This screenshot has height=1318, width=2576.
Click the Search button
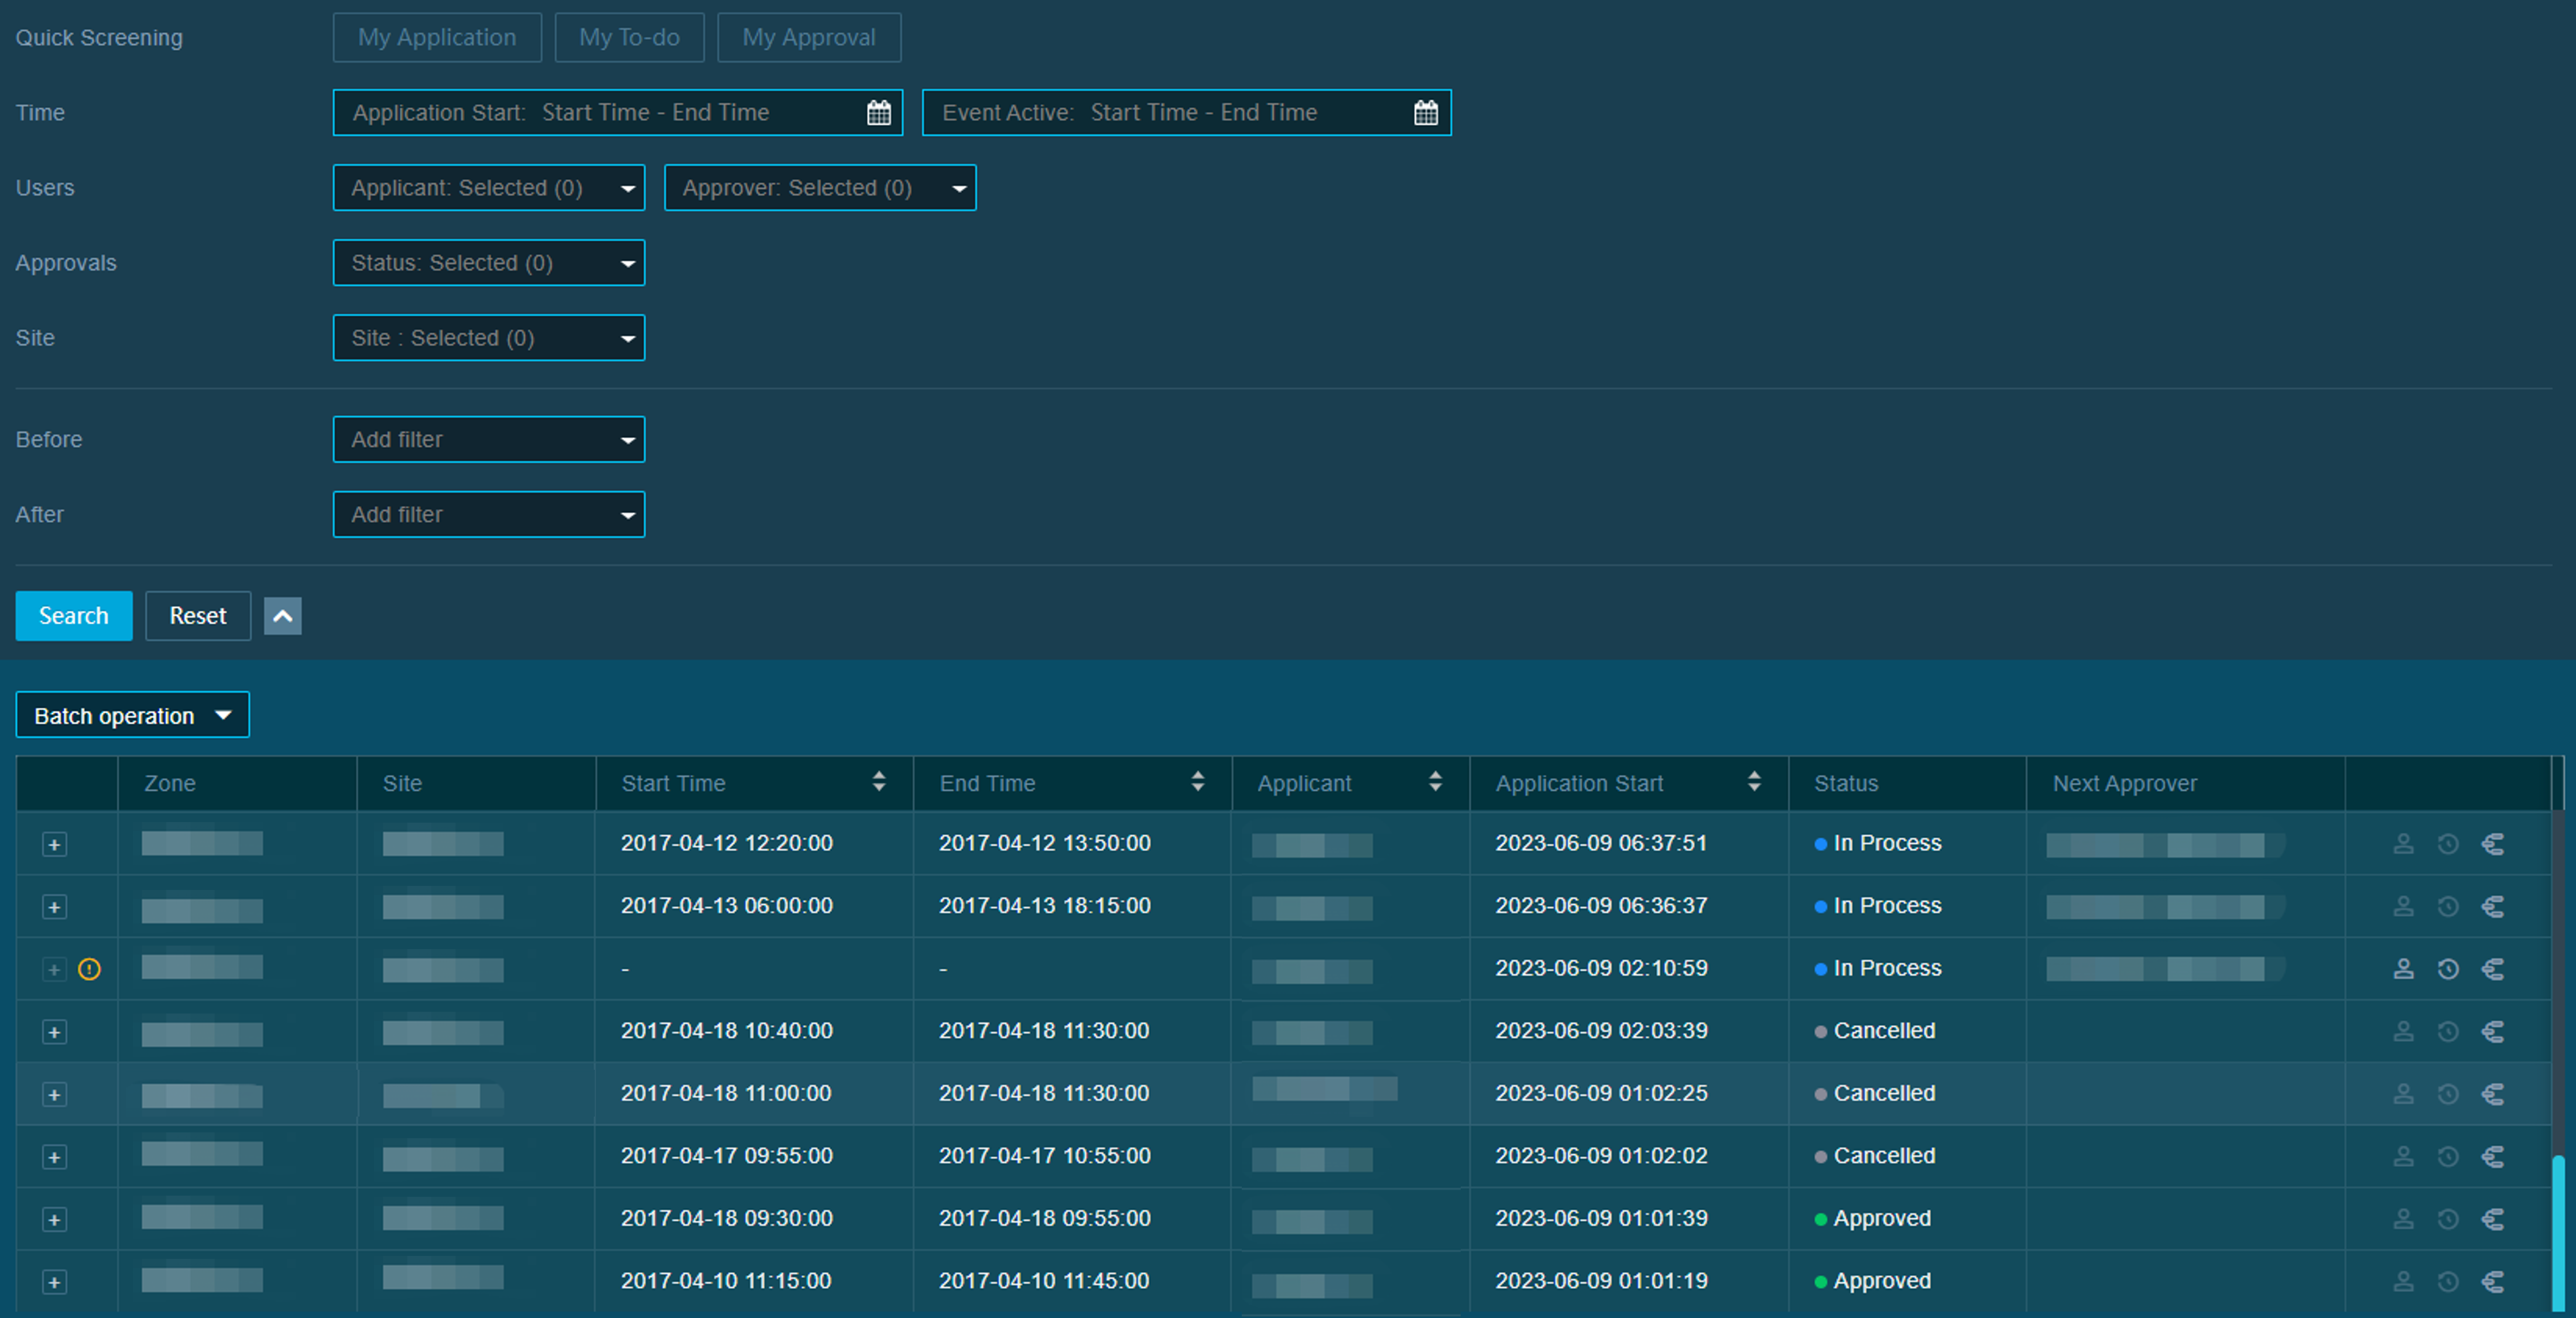click(x=74, y=616)
